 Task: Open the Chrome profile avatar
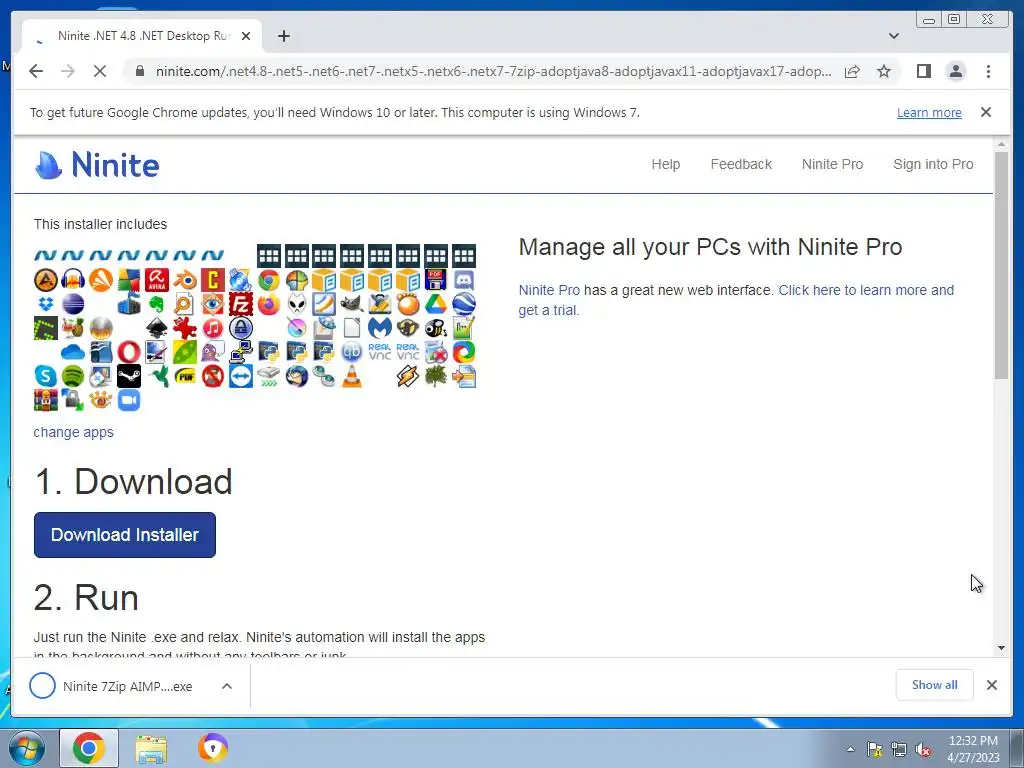[955, 71]
